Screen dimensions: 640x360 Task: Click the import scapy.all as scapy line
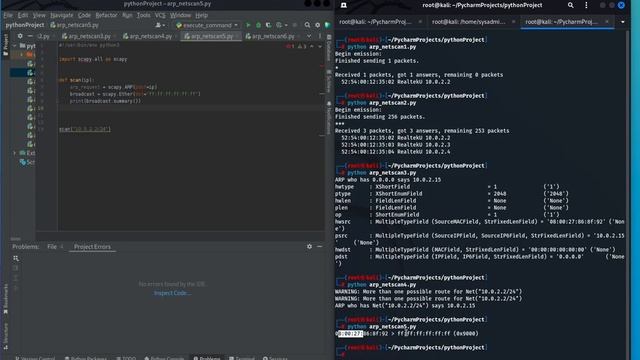click(93, 59)
